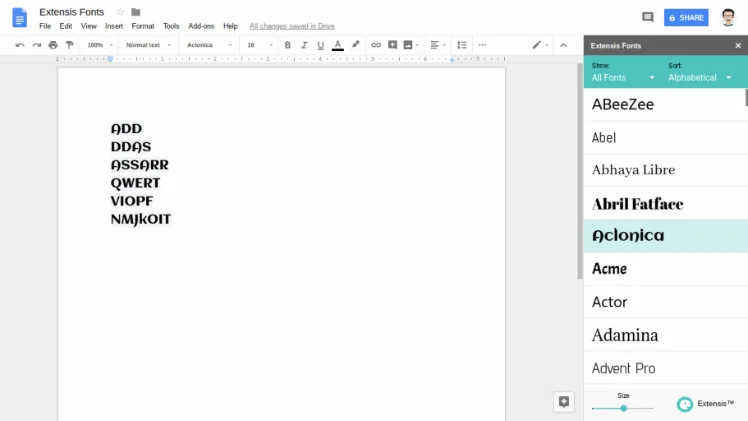
Task: Open the comment history icon
Action: pyautogui.click(x=647, y=18)
